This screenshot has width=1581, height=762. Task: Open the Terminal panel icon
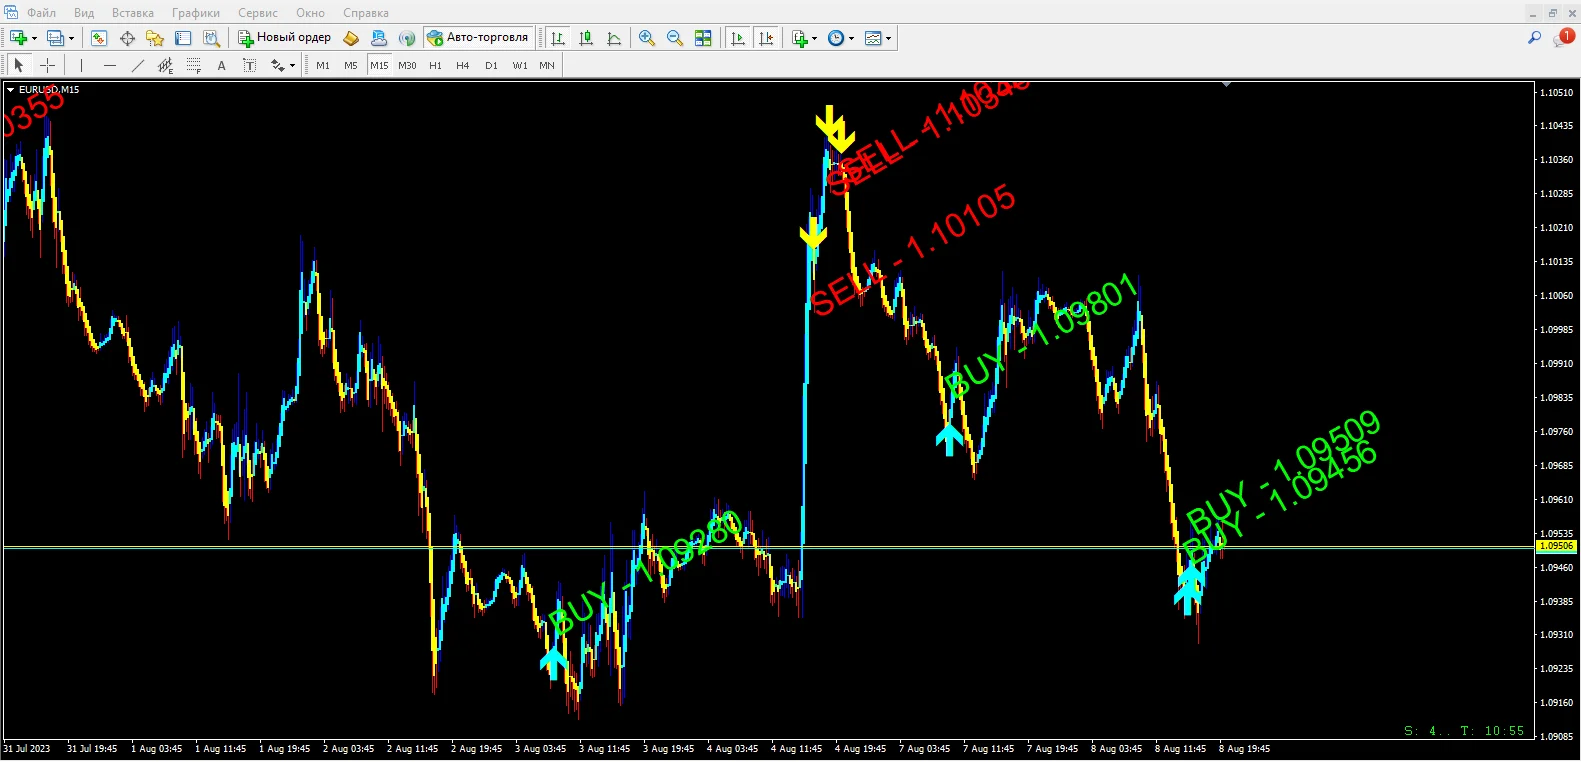tap(183, 38)
